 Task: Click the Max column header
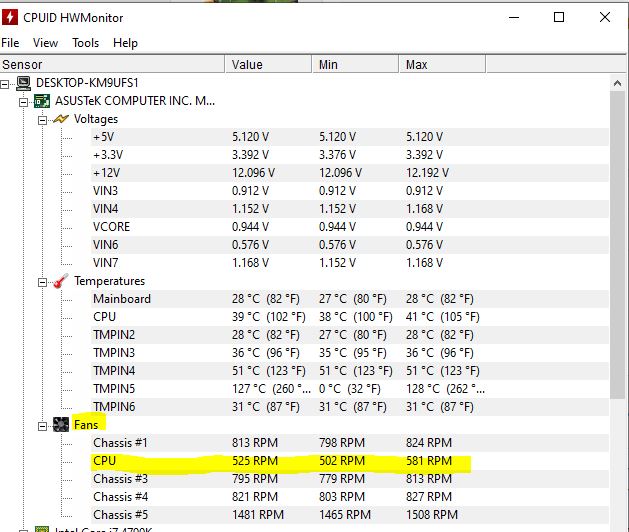tap(442, 64)
